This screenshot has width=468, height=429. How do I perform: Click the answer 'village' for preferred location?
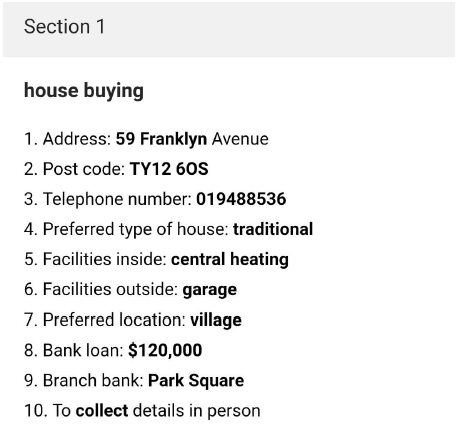(216, 320)
